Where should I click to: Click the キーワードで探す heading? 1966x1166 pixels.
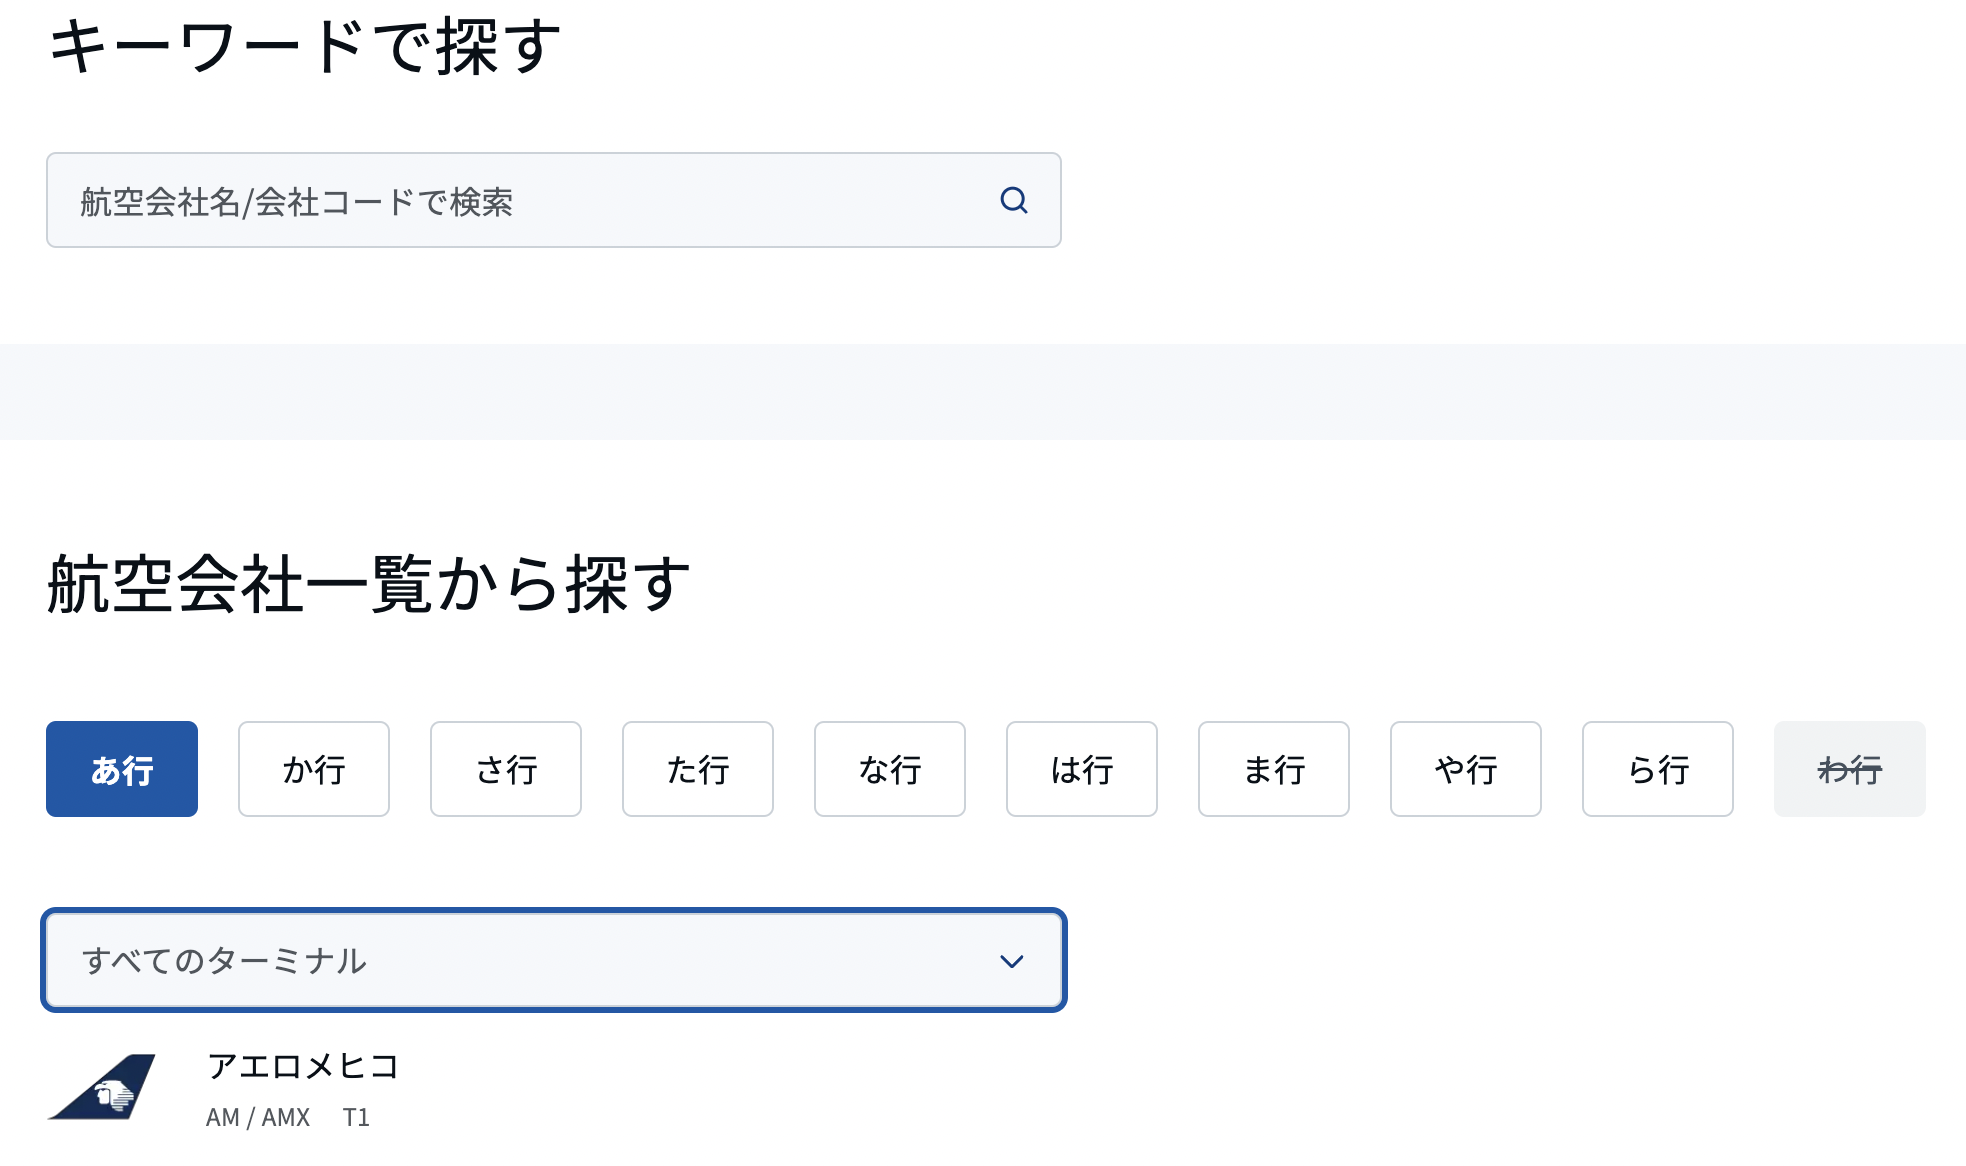[x=304, y=46]
